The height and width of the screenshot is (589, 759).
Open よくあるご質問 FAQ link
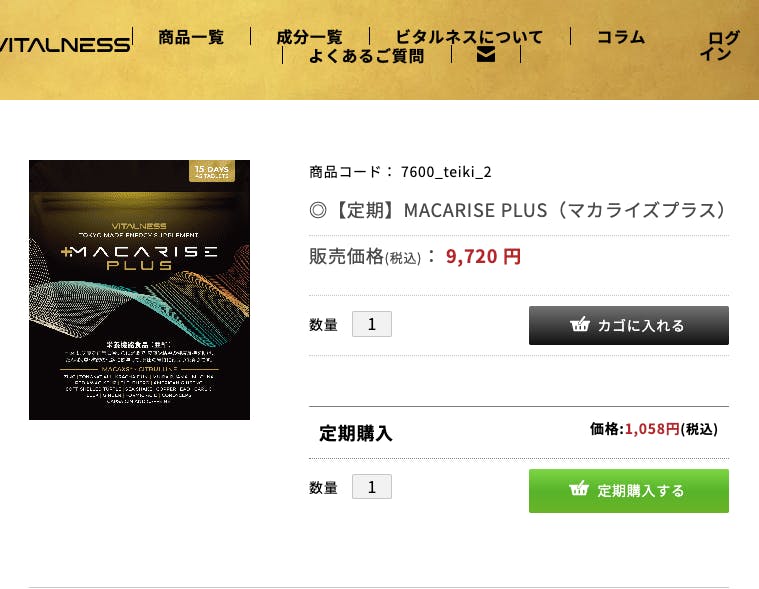pos(366,56)
